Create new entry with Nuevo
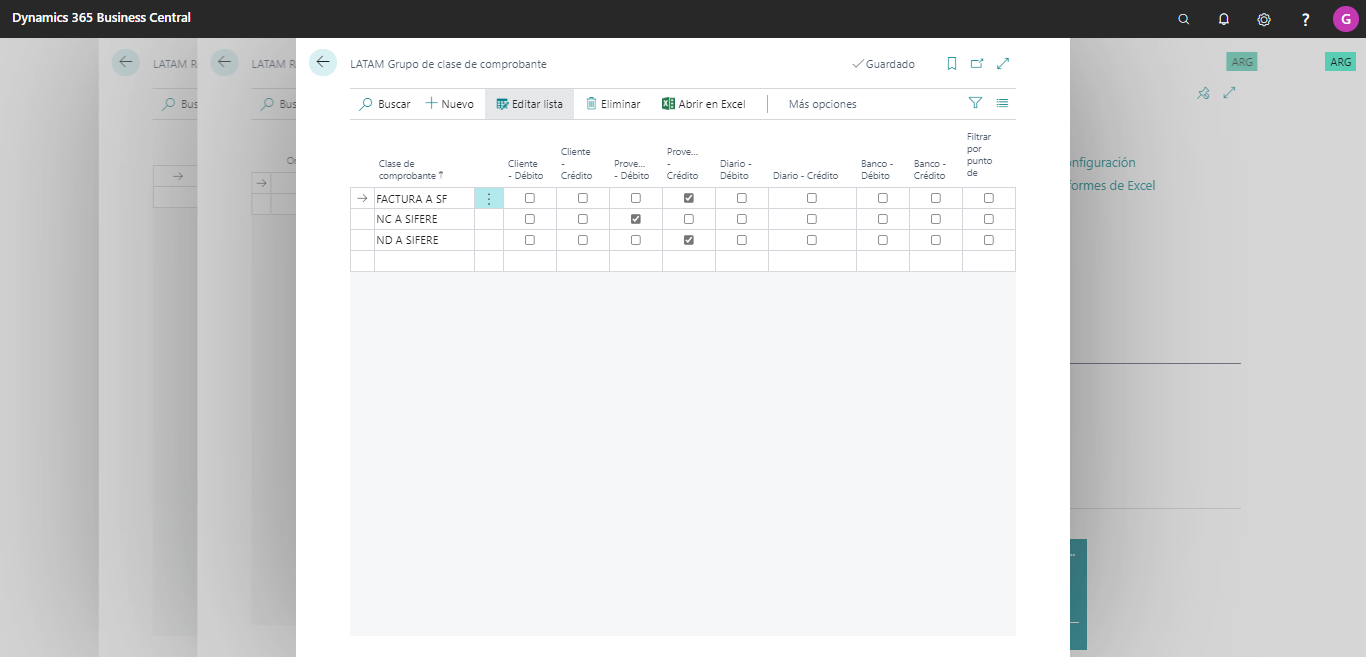This screenshot has width=1366, height=657. coord(450,104)
